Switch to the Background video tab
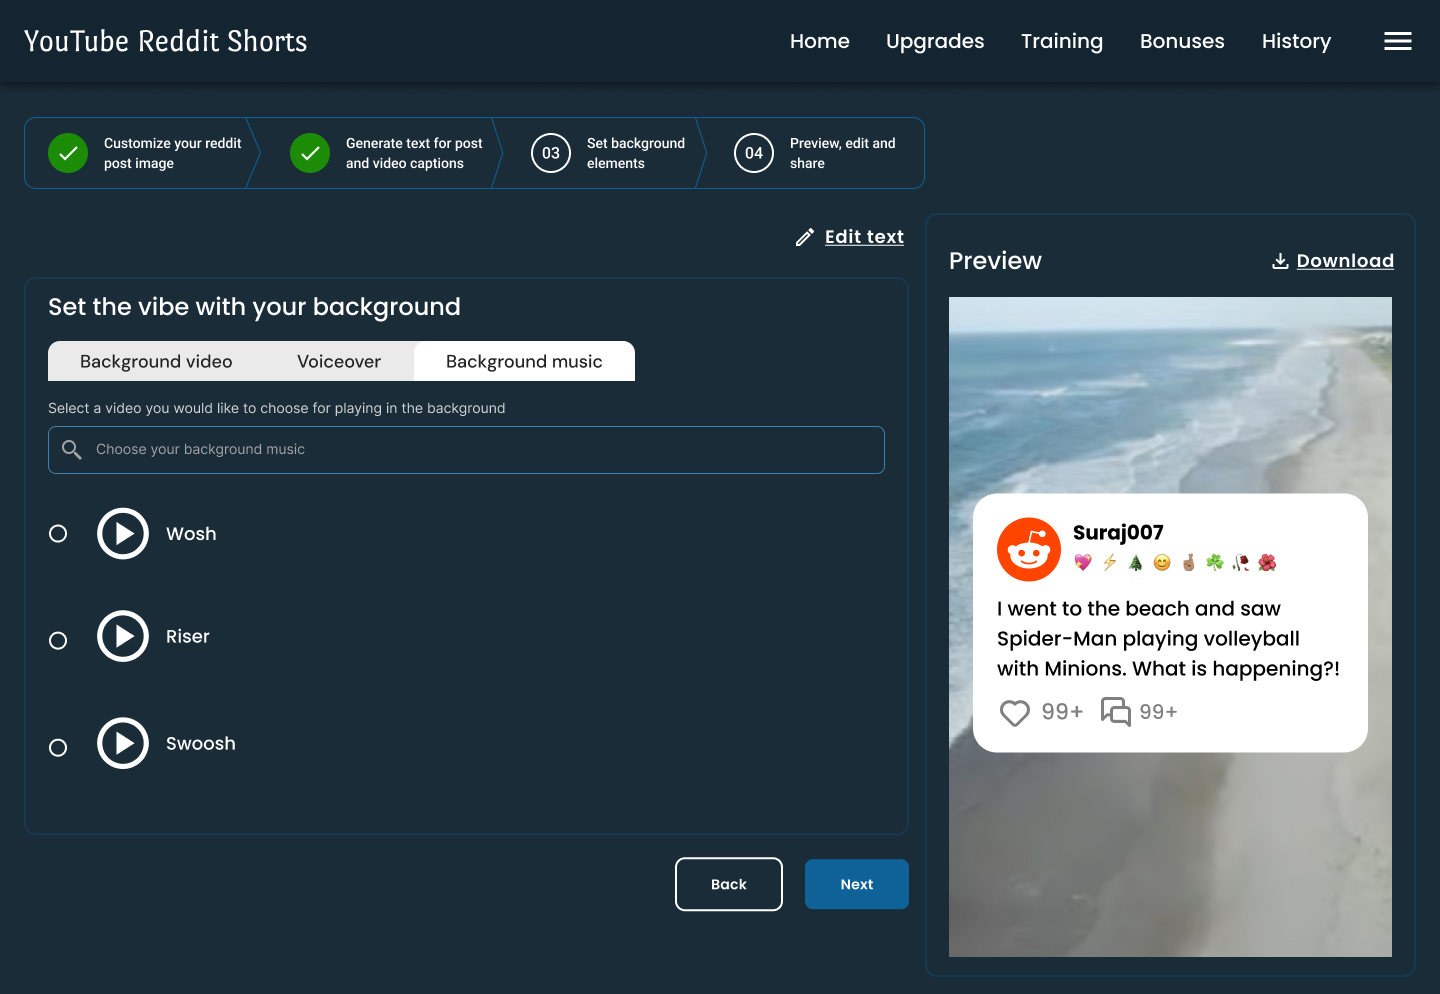Image resolution: width=1440 pixels, height=994 pixels. pyautogui.click(x=156, y=361)
